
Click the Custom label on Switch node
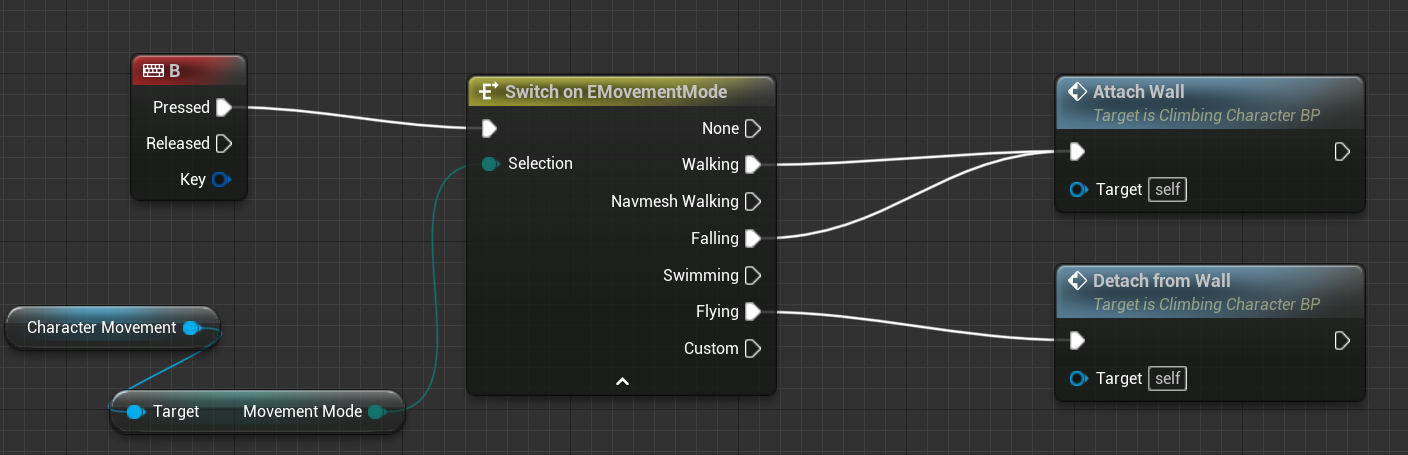tap(711, 348)
